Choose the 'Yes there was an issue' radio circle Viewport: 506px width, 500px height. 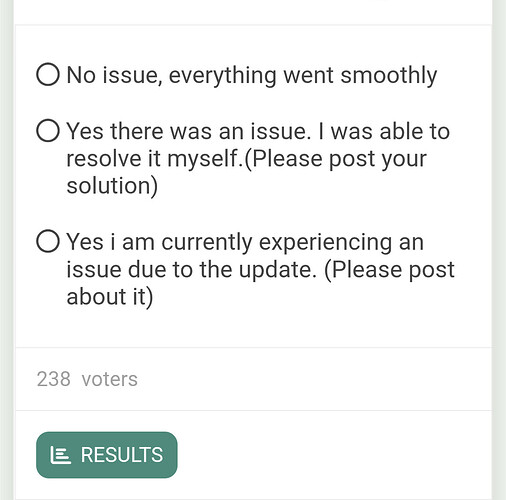[48, 131]
